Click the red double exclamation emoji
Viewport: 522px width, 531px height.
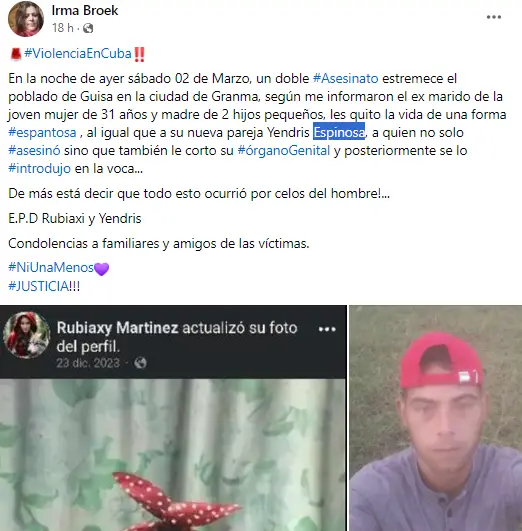click(x=139, y=54)
